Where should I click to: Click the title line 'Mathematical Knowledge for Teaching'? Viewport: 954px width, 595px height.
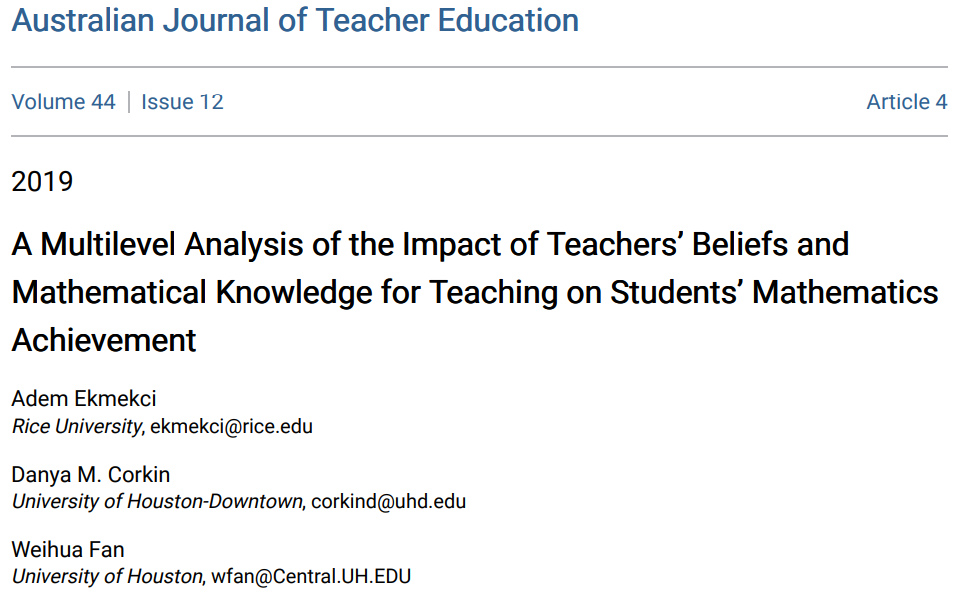[285, 292]
